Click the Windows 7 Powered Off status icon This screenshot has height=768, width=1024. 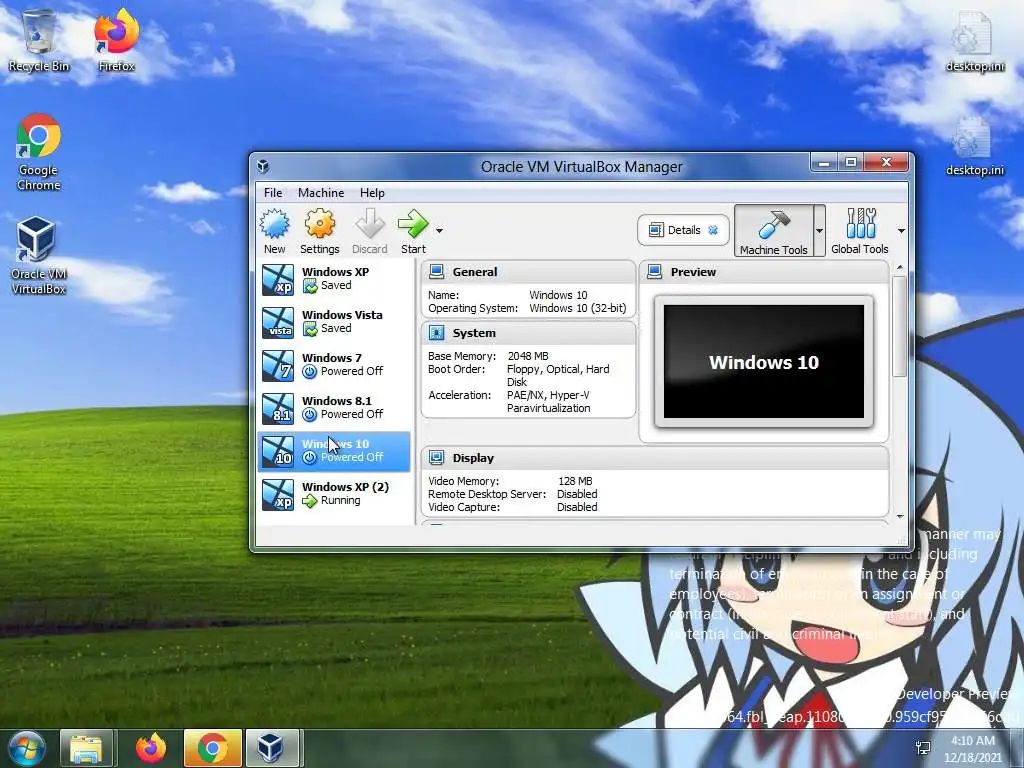click(310, 372)
